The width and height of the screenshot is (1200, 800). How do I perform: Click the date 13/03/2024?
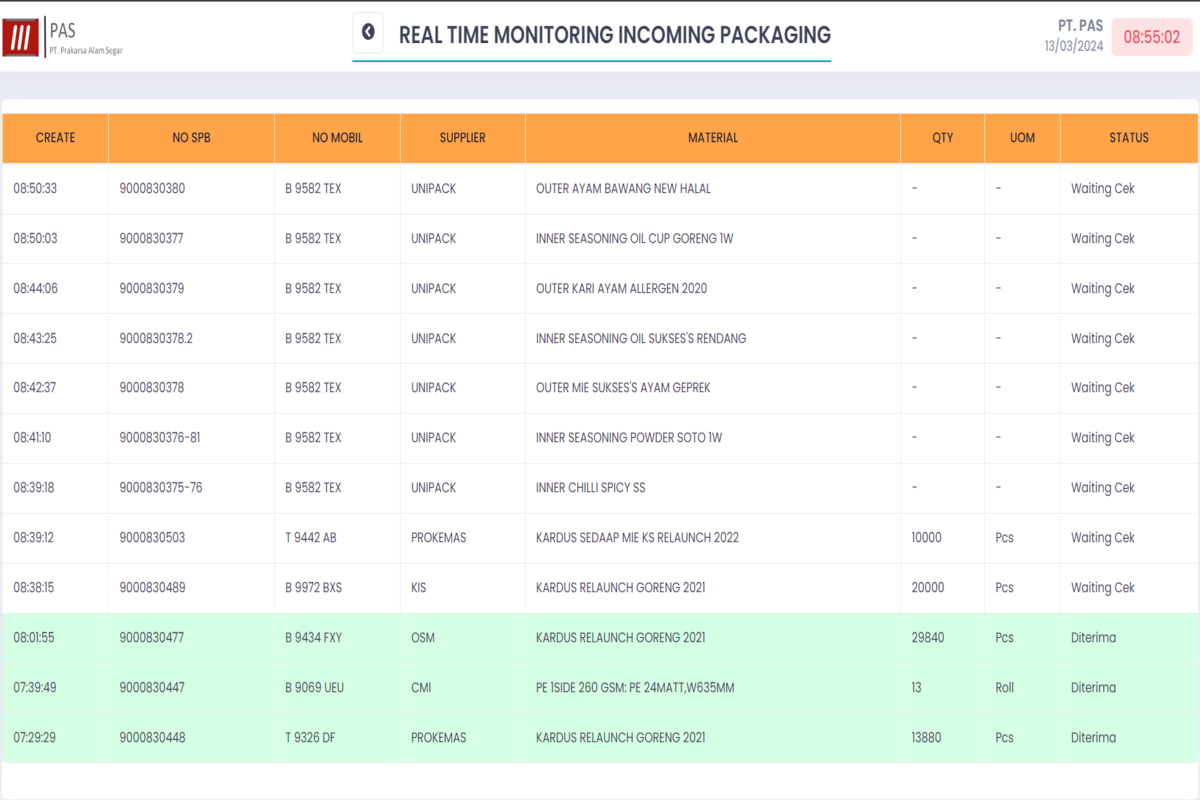(x=1074, y=46)
